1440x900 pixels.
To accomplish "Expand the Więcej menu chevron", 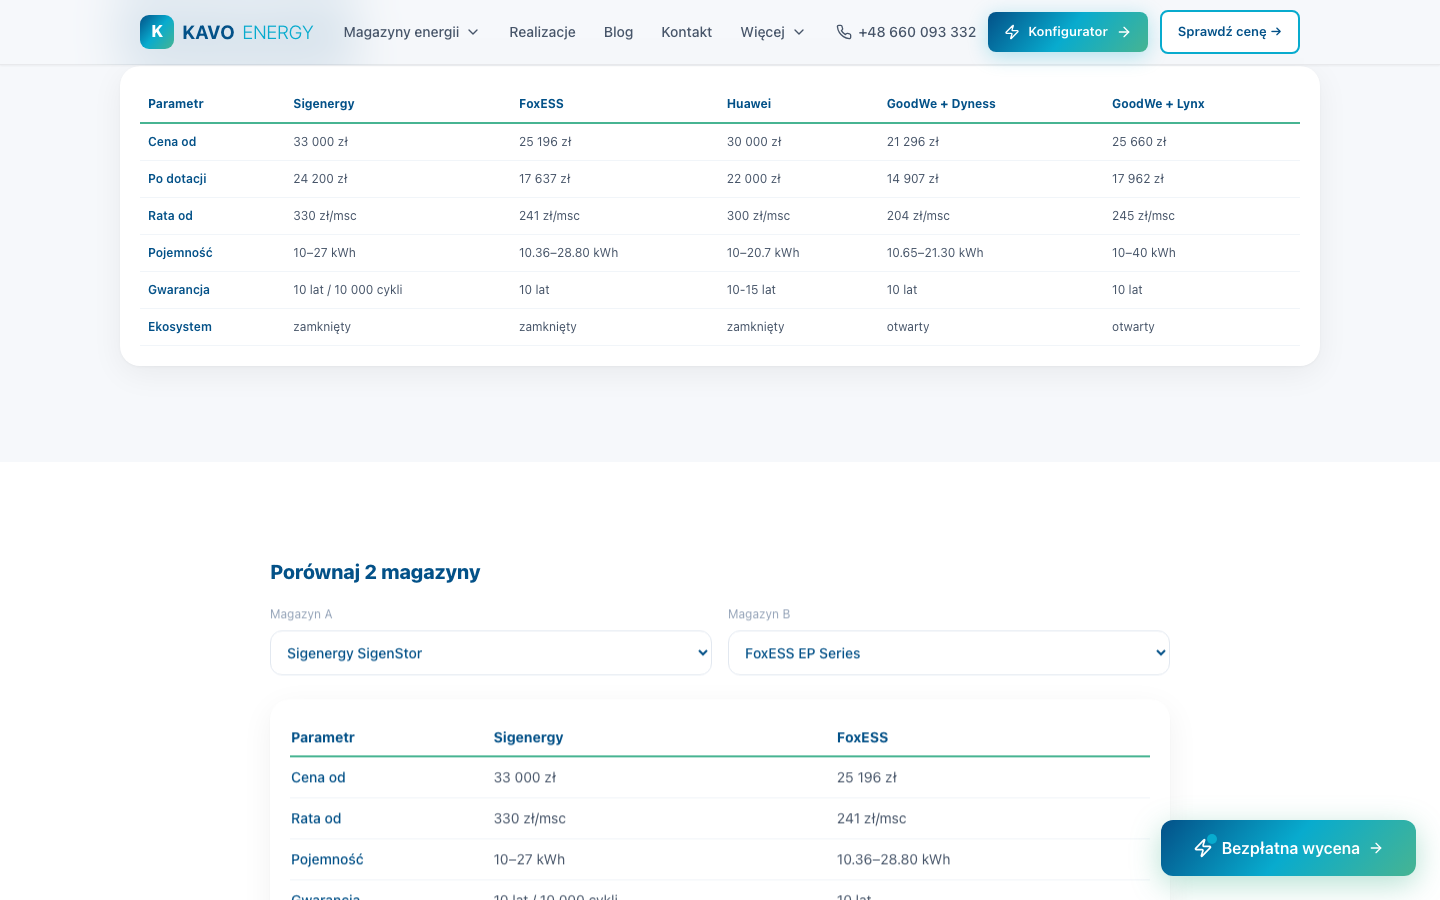I will [799, 32].
